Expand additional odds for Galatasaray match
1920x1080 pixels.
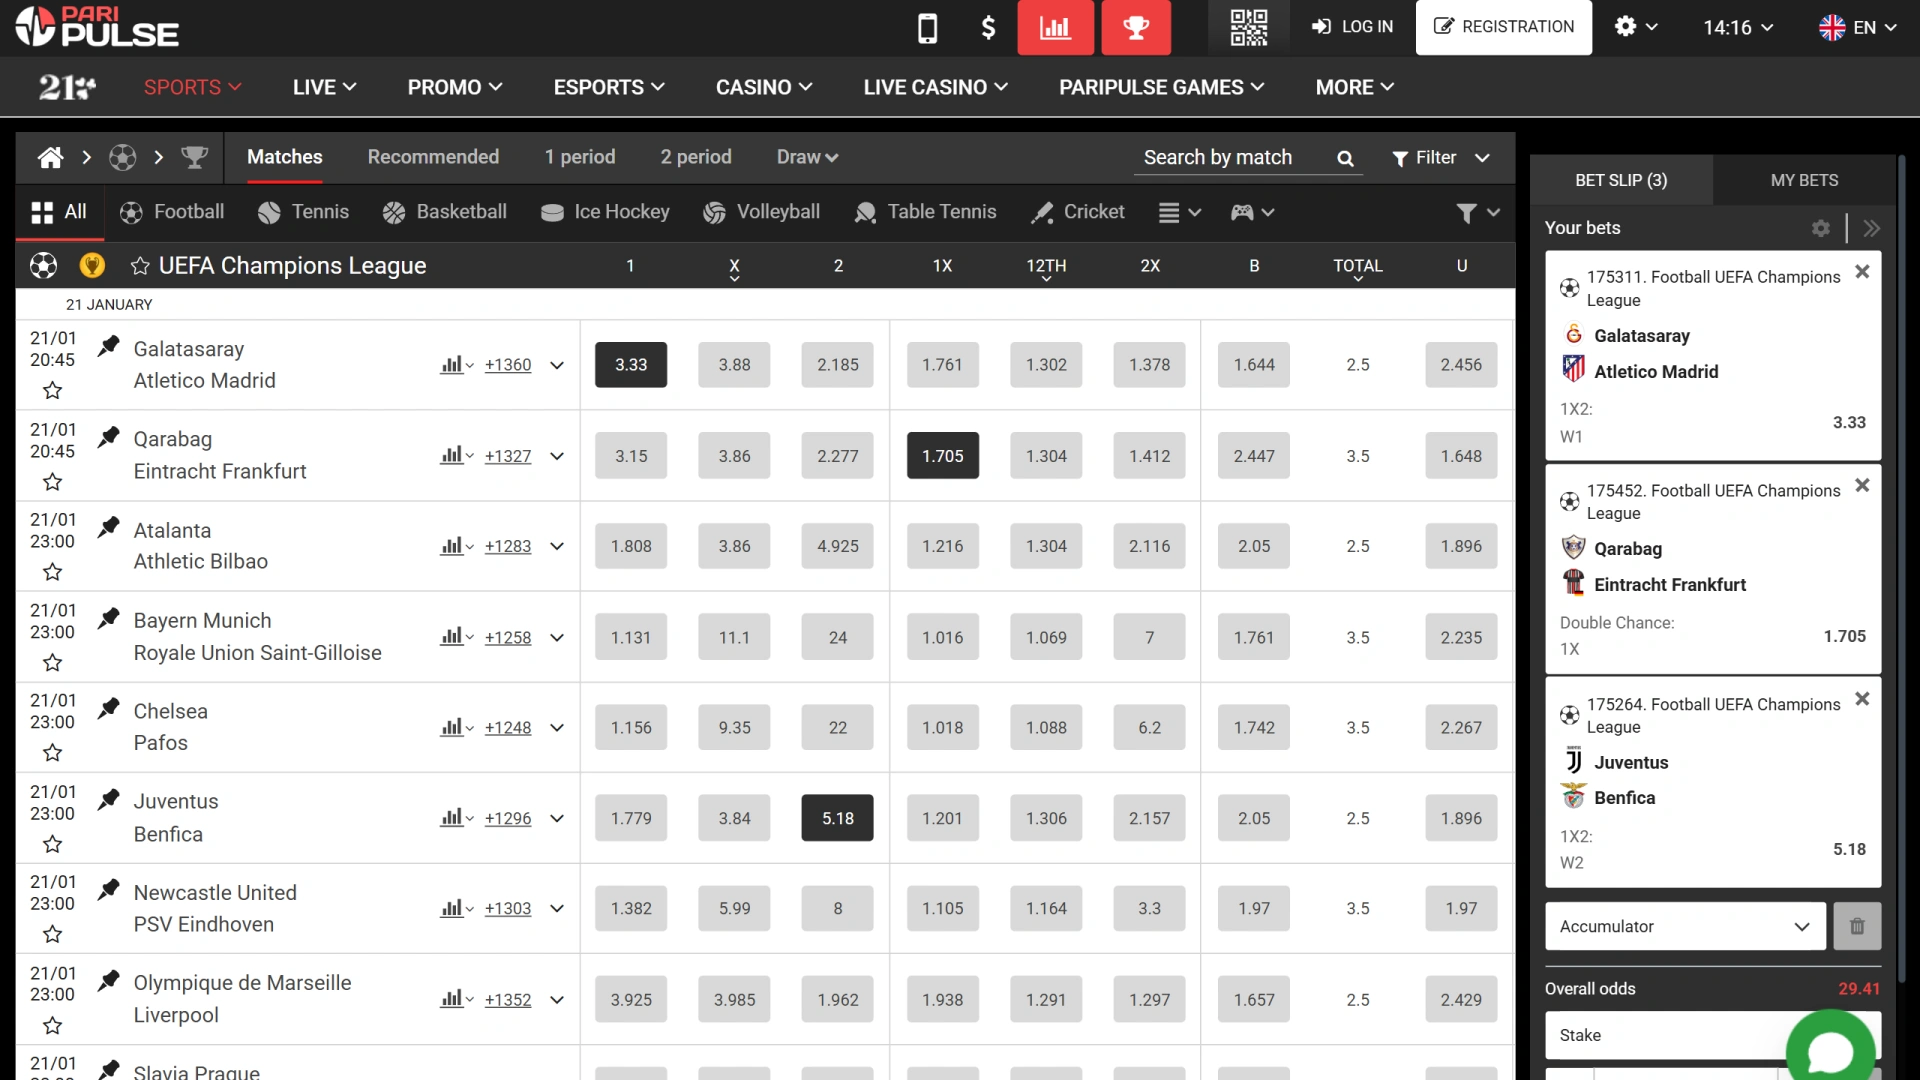tap(557, 365)
